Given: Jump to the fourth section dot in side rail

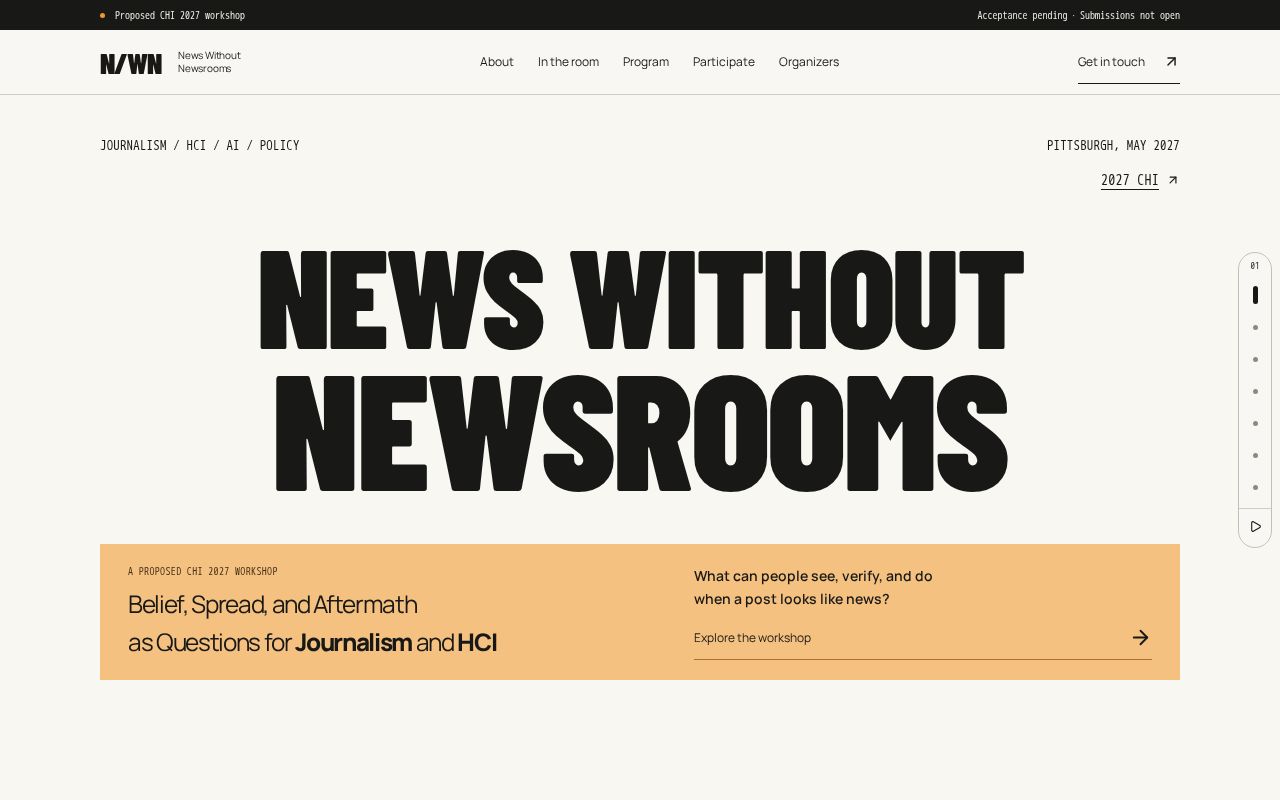Looking at the screenshot, I should [x=1255, y=391].
